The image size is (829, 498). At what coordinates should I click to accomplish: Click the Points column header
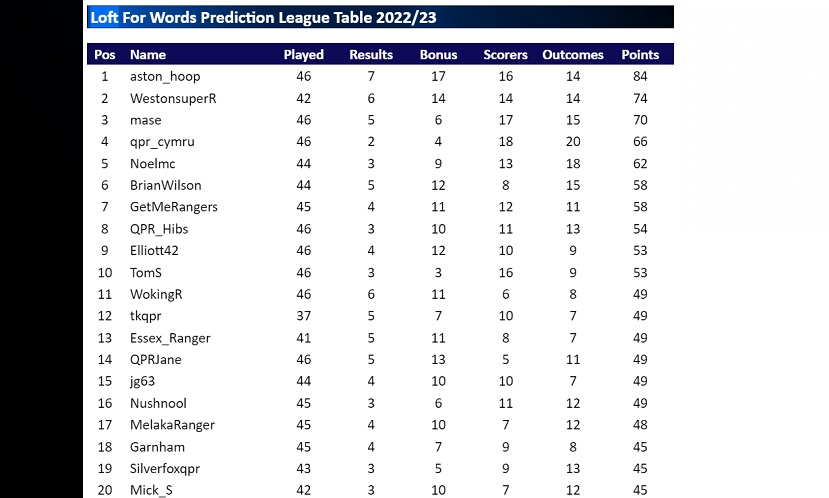640,55
